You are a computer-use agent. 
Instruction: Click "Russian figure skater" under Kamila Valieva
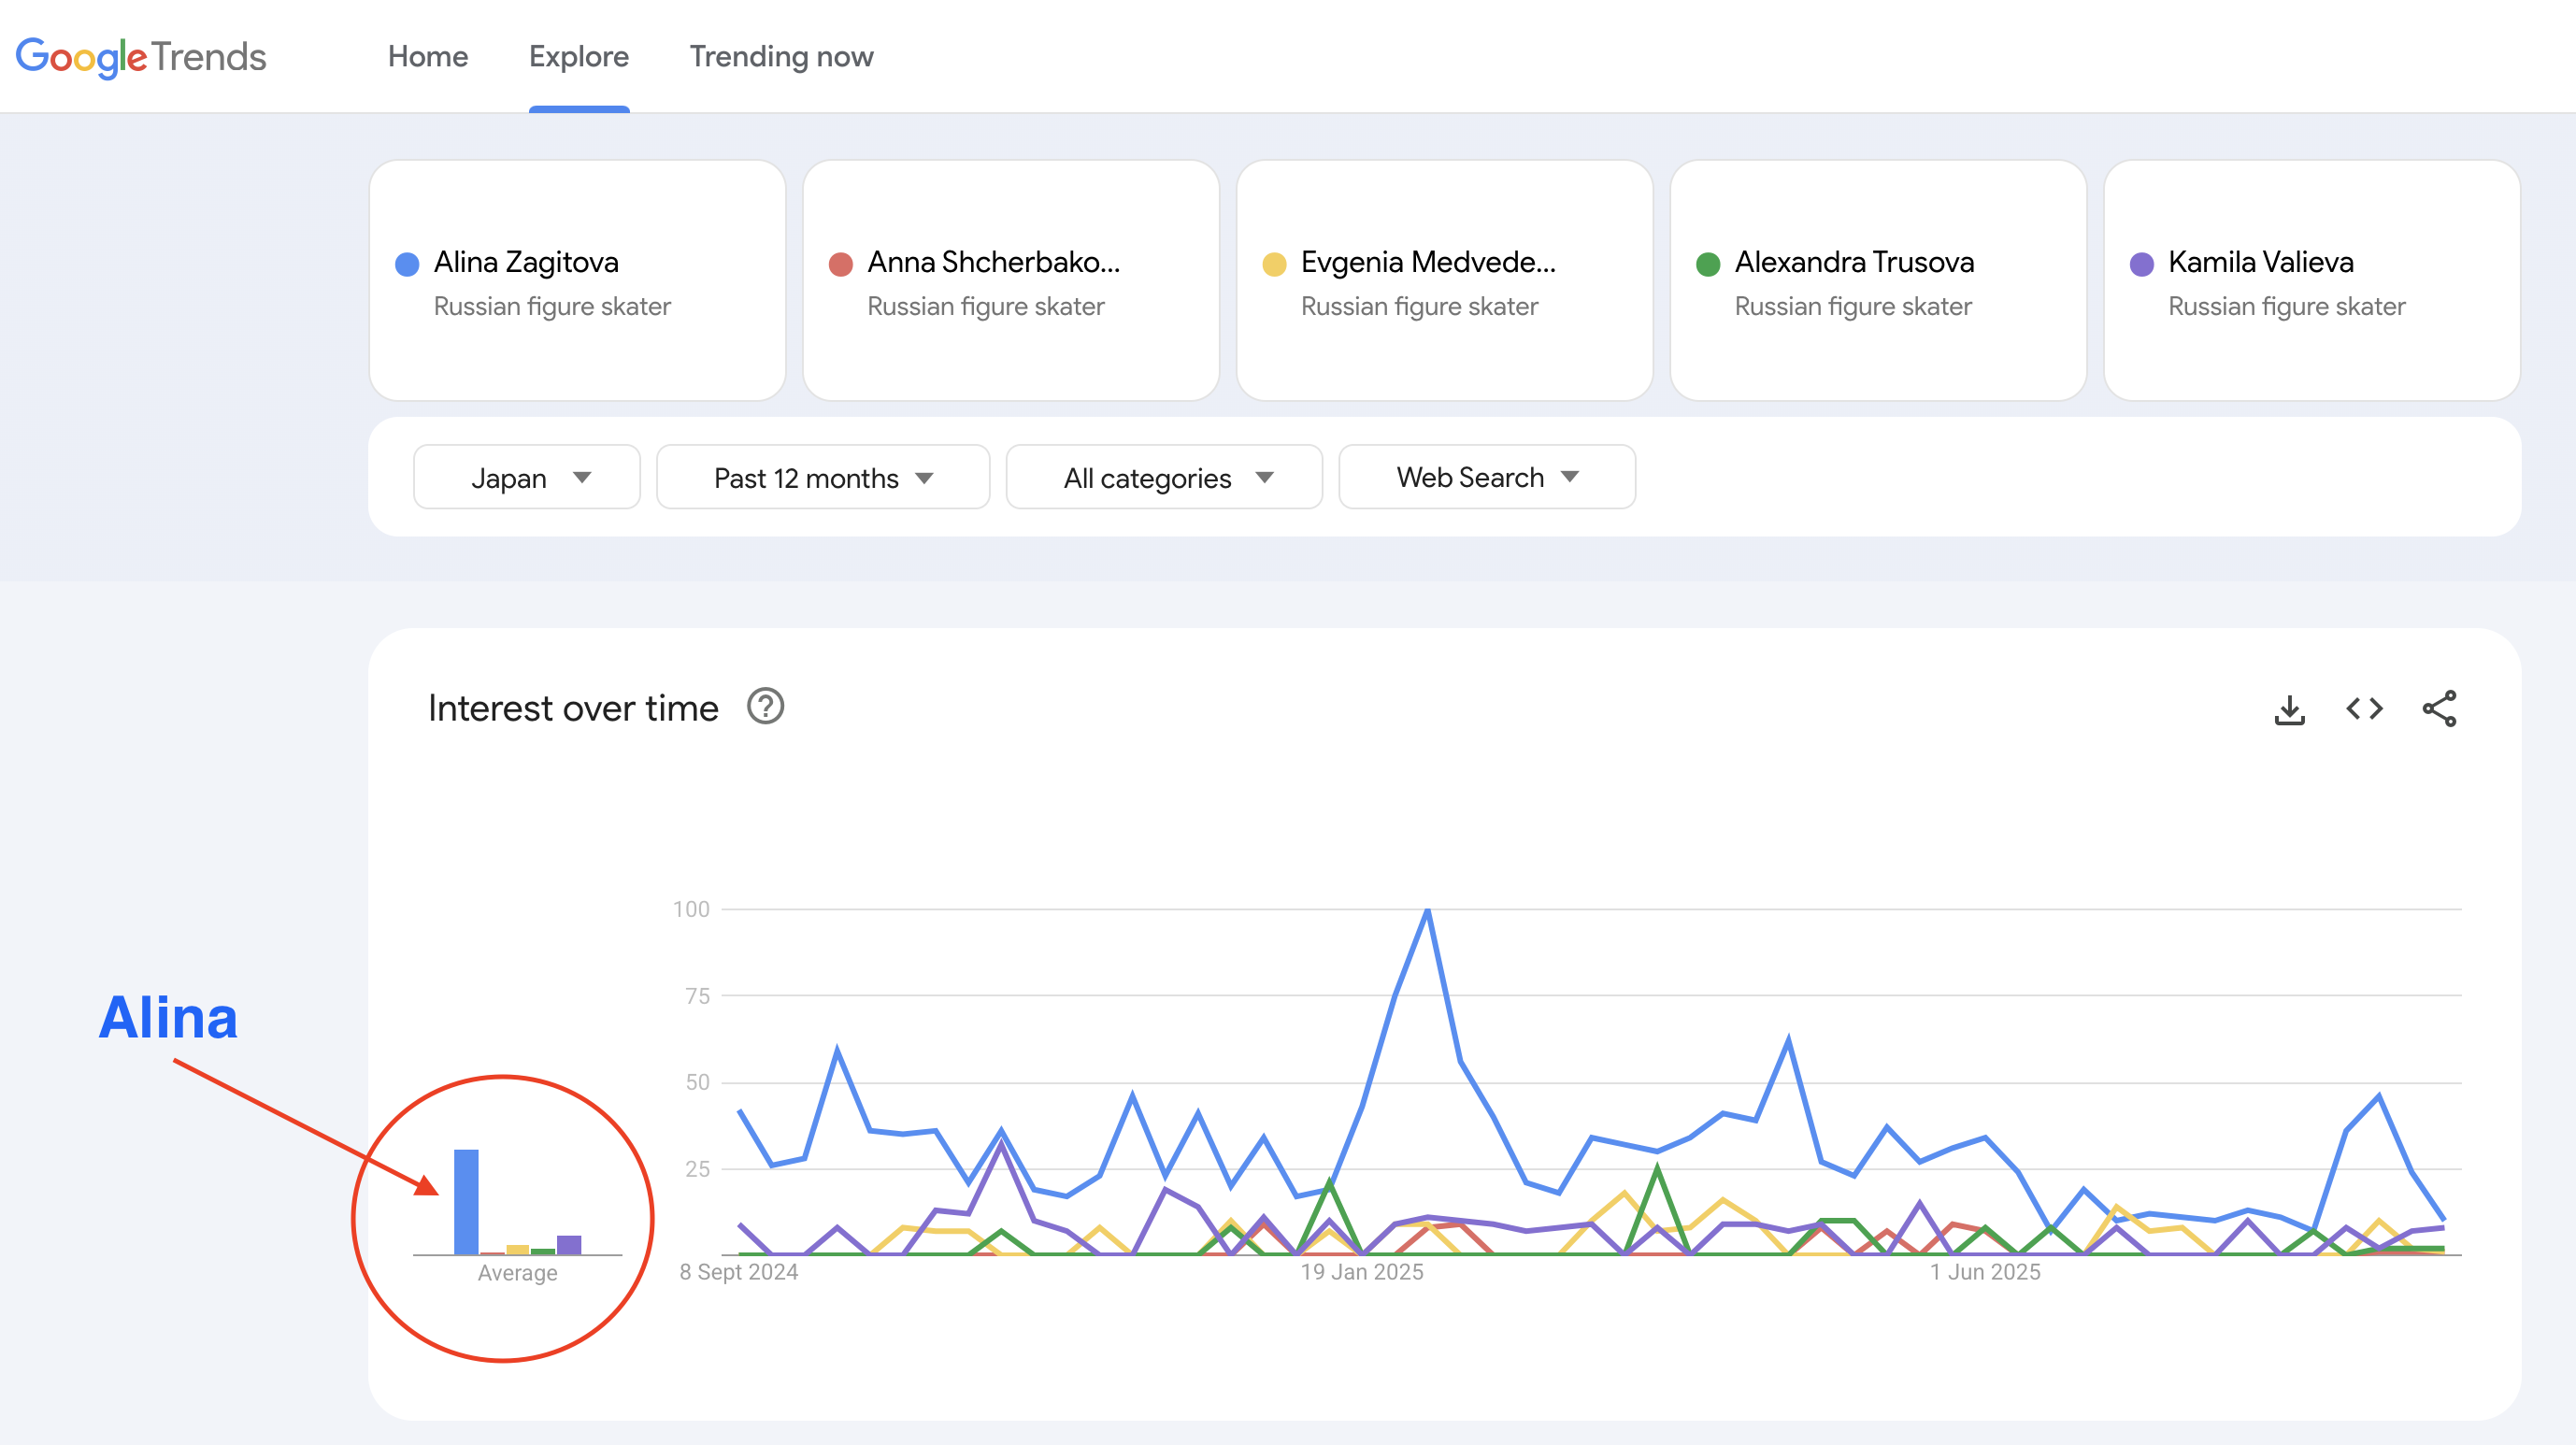point(2287,306)
